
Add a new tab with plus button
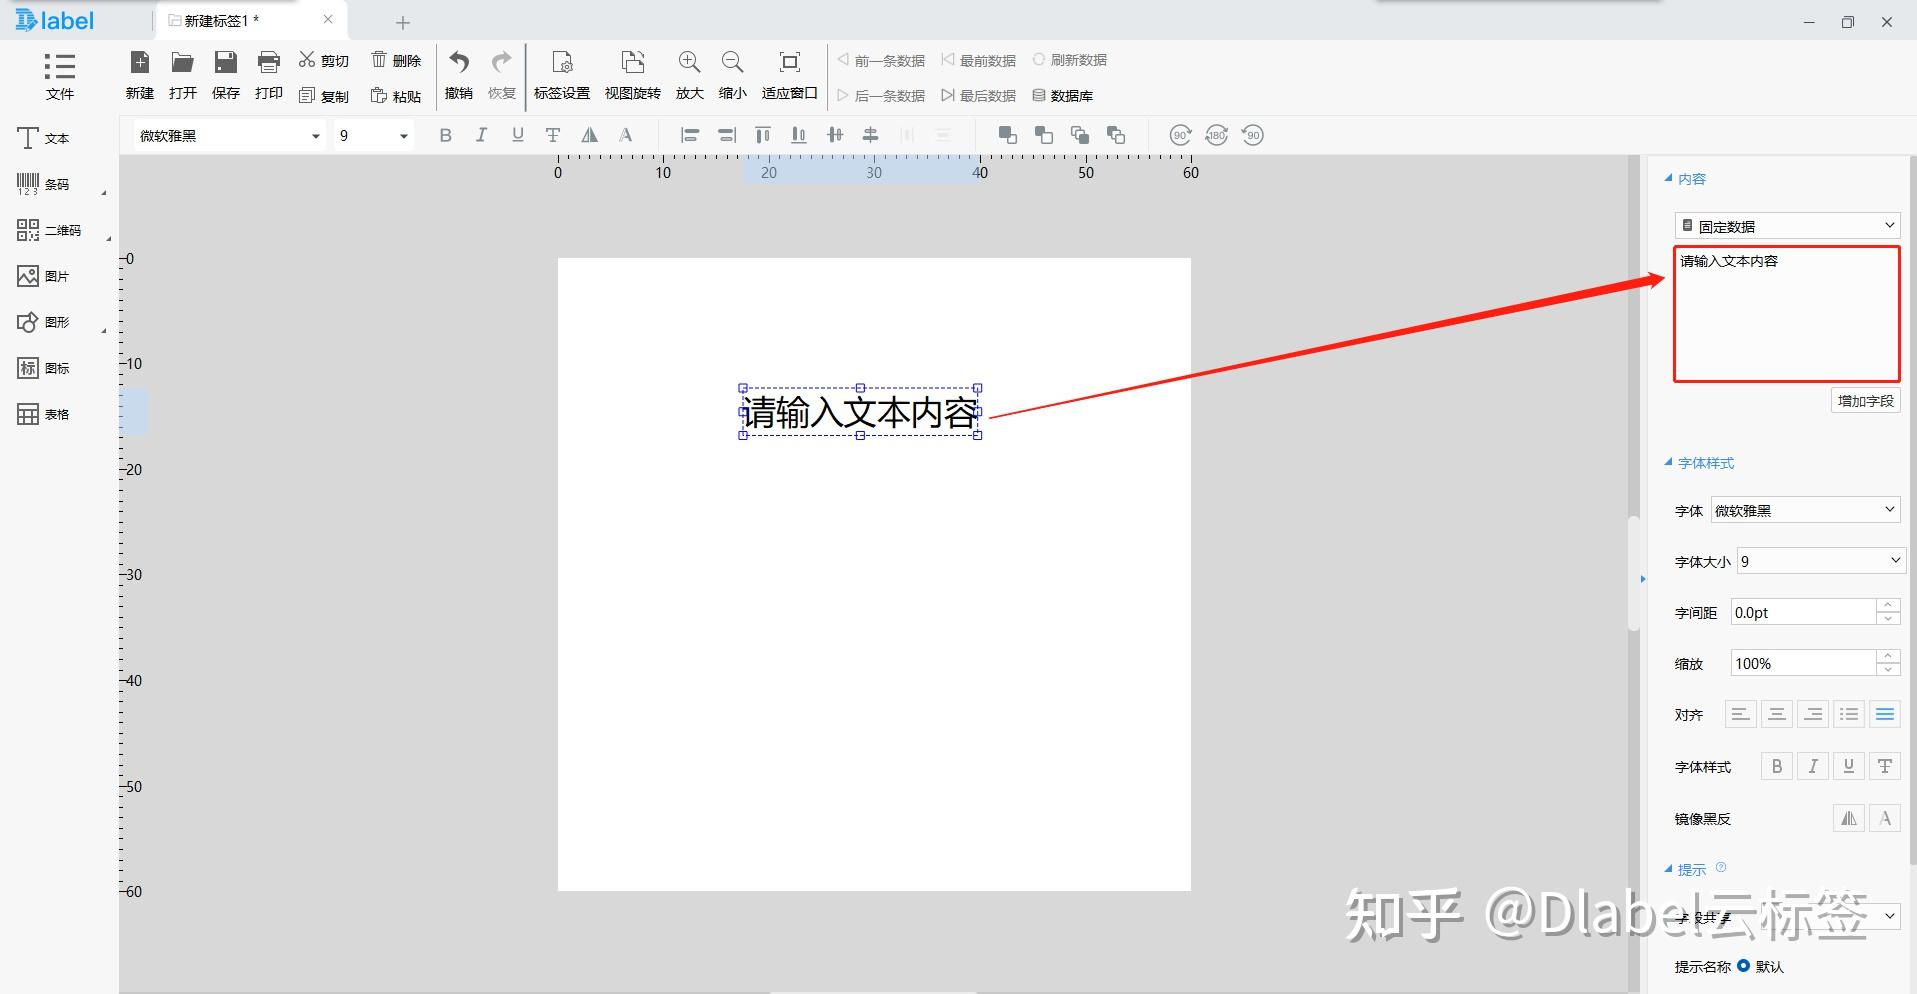click(x=403, y=22)
